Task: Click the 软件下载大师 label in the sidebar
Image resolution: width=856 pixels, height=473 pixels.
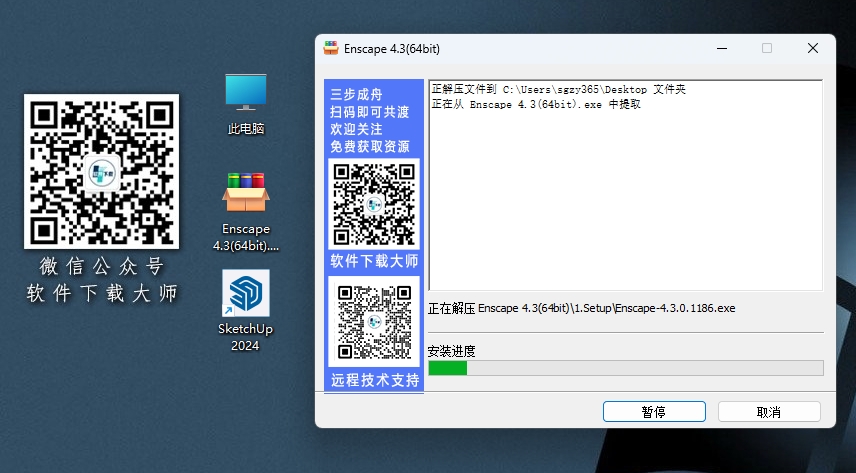Action: [x=374, y=261]
